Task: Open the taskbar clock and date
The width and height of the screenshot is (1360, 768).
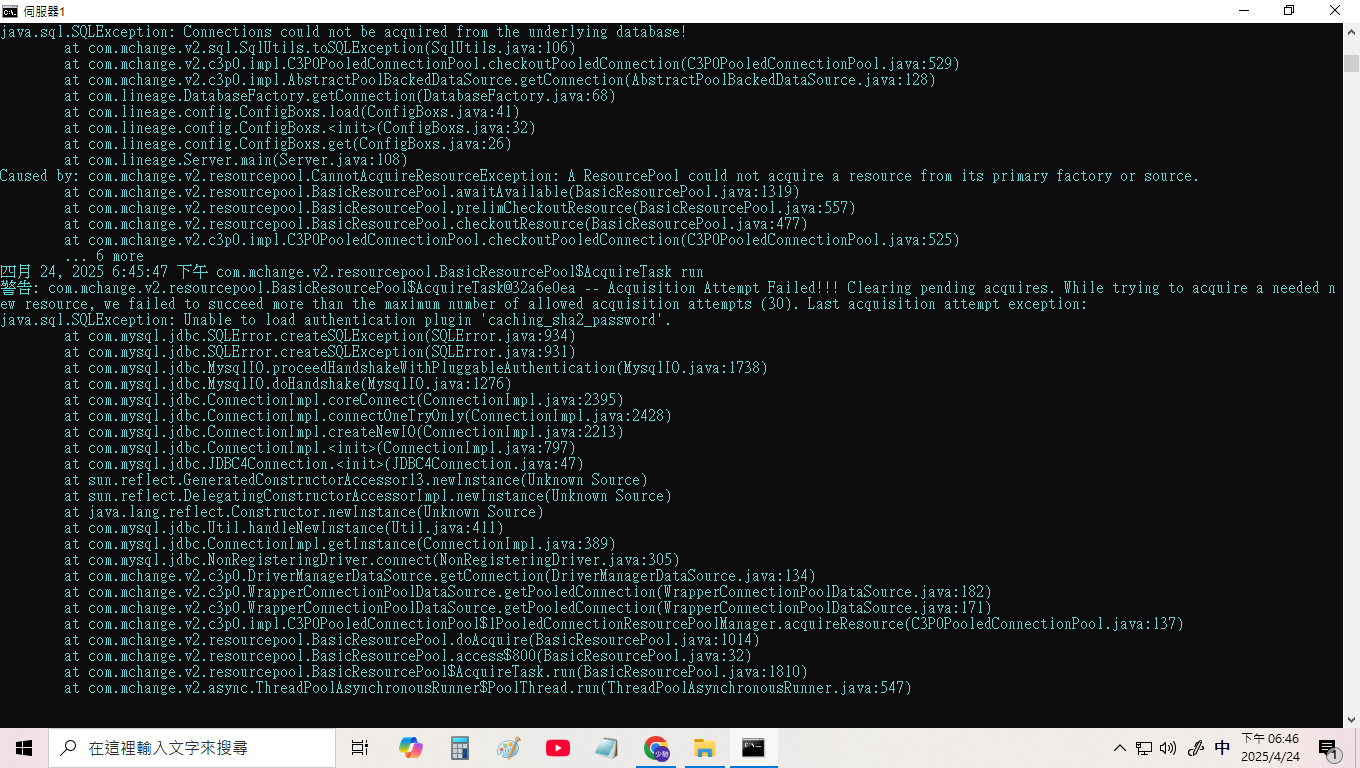Action: [x=1270, y=748]
